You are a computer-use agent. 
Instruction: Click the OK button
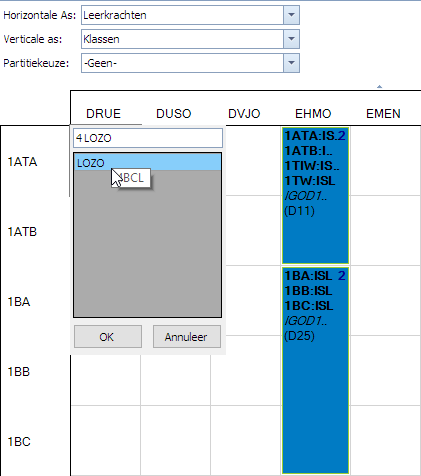108,337
